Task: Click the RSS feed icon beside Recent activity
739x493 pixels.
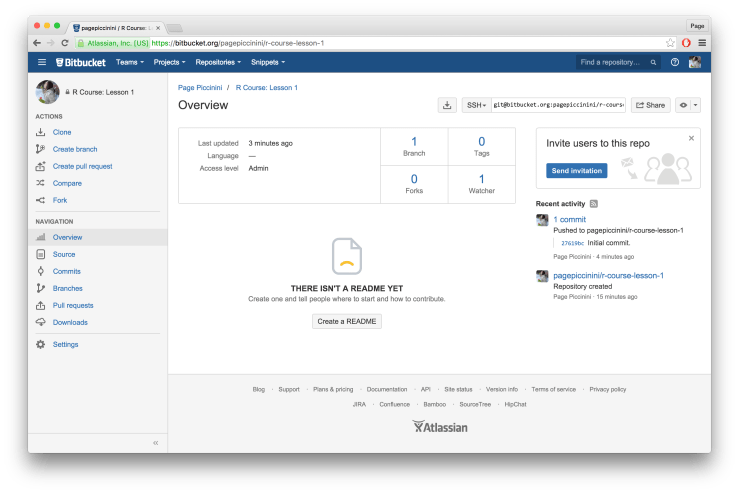Action: coord(594,203)
